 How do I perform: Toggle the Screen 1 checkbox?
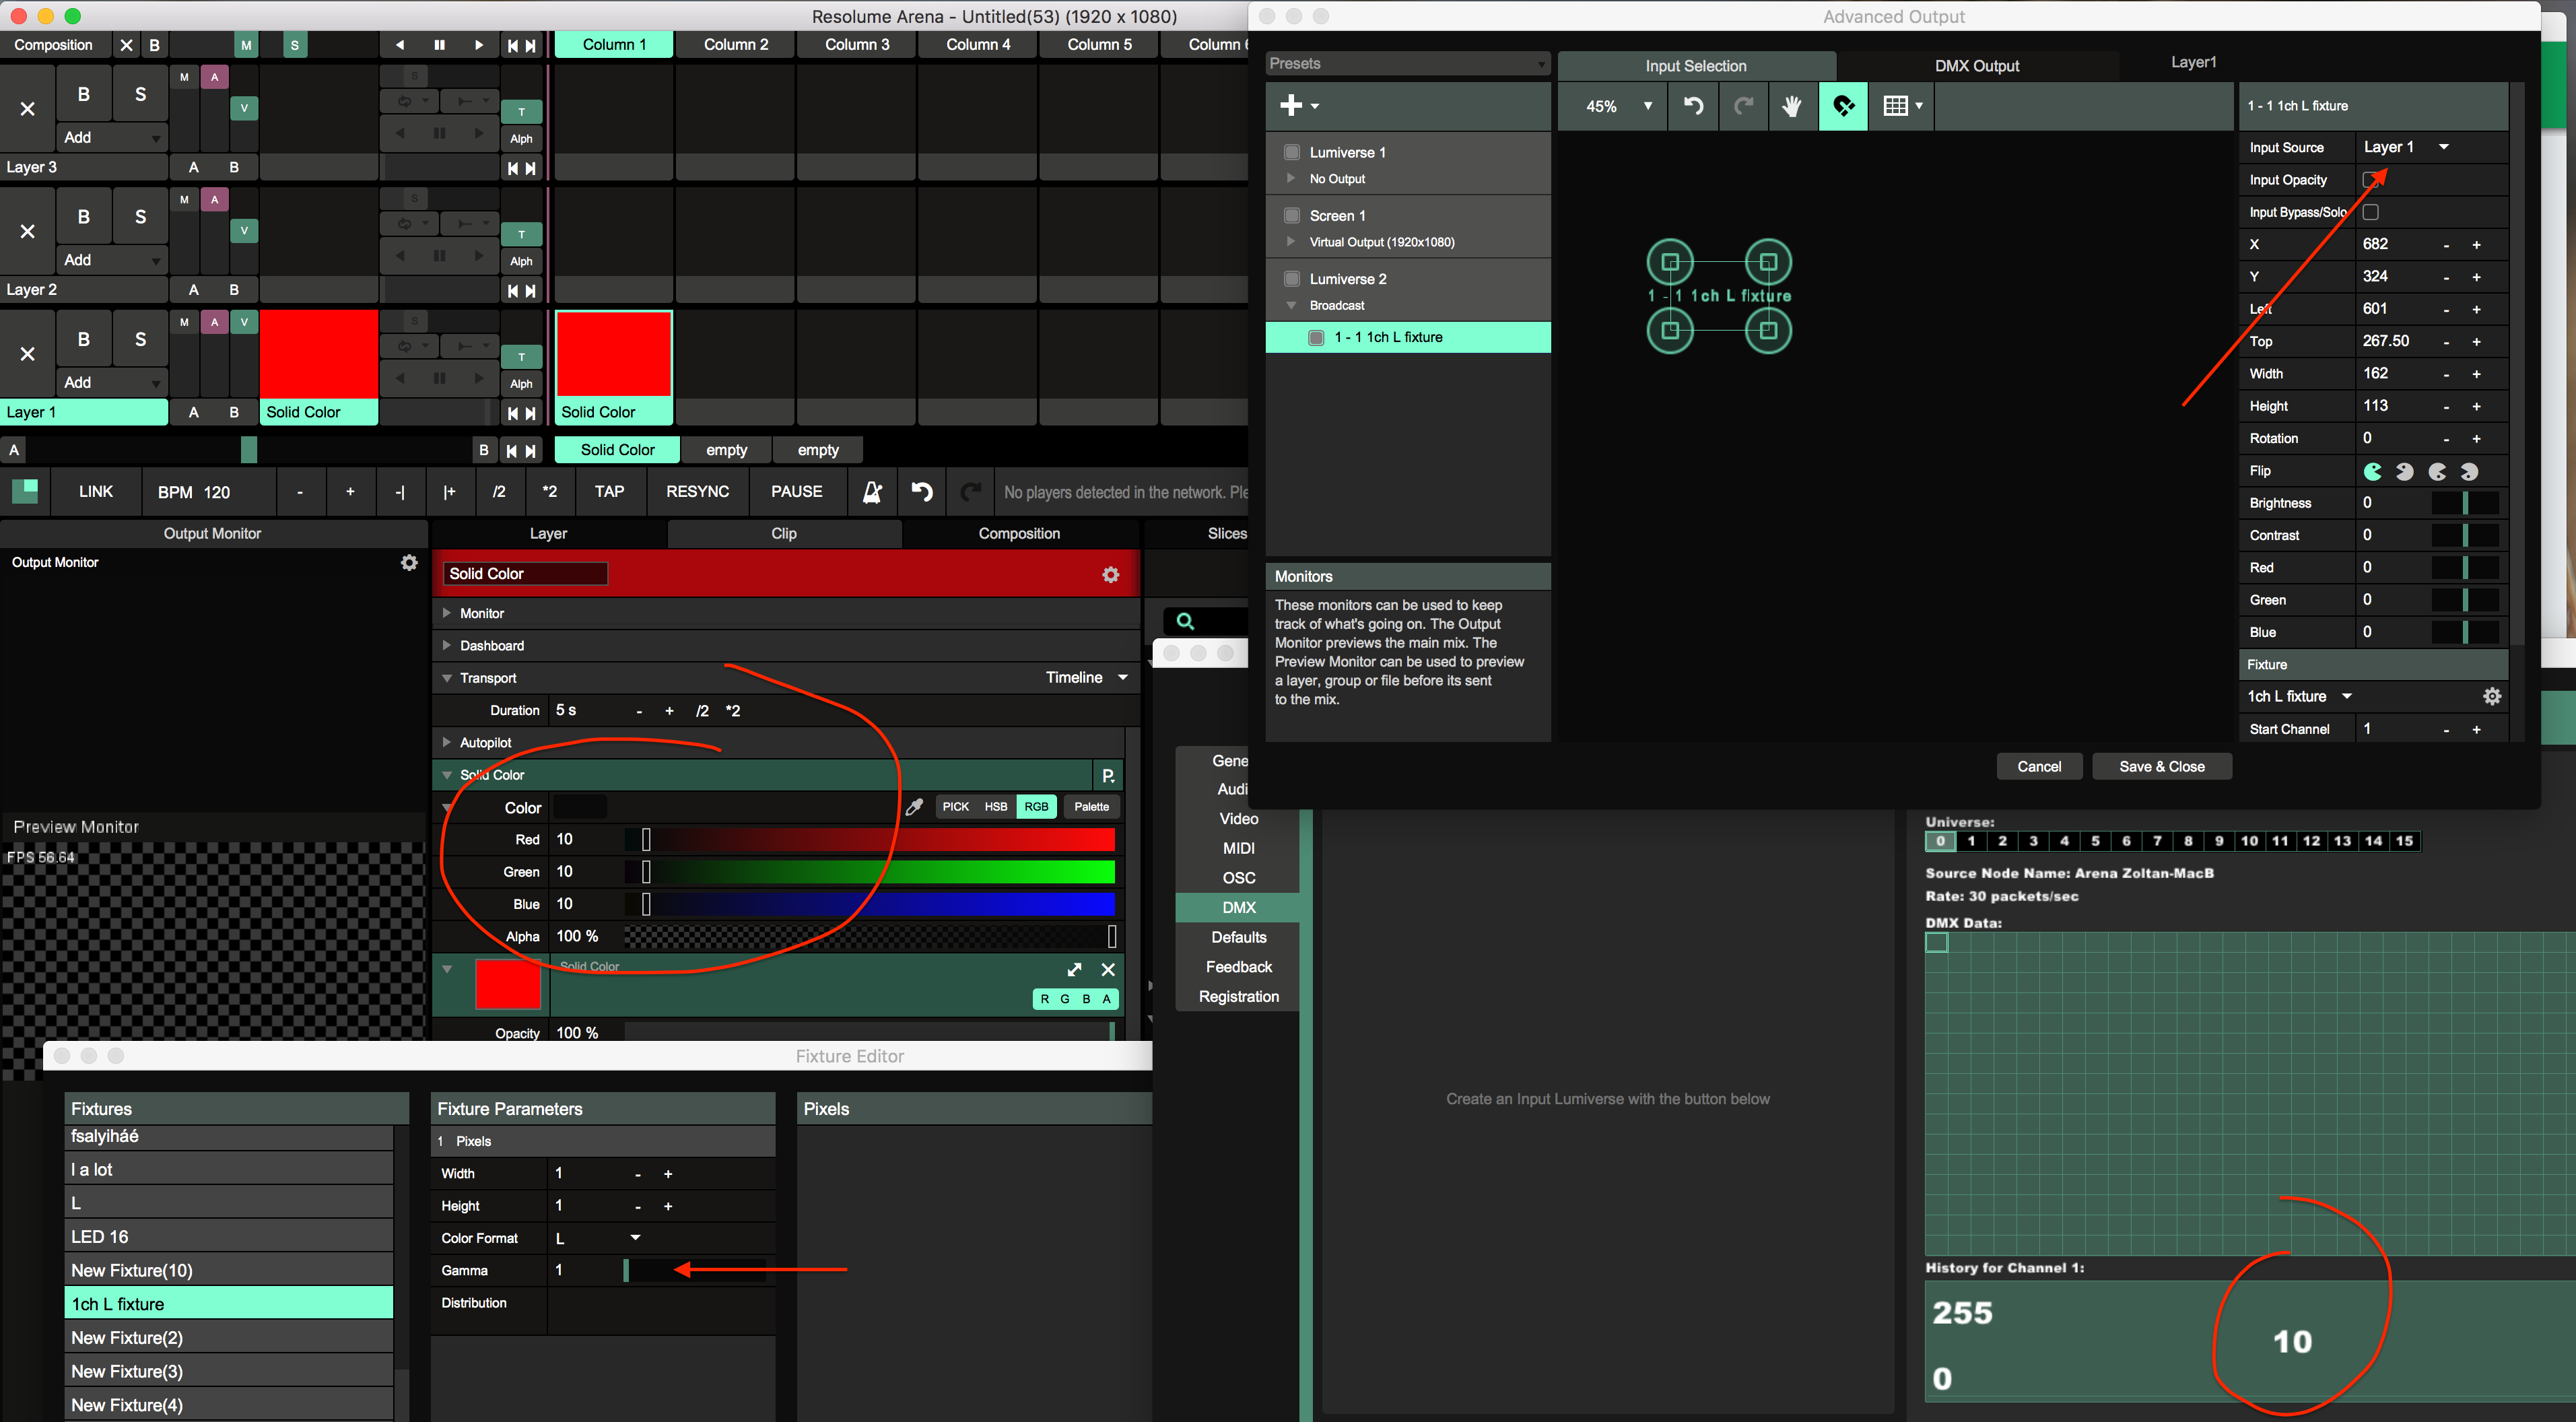click(1291, 215)
